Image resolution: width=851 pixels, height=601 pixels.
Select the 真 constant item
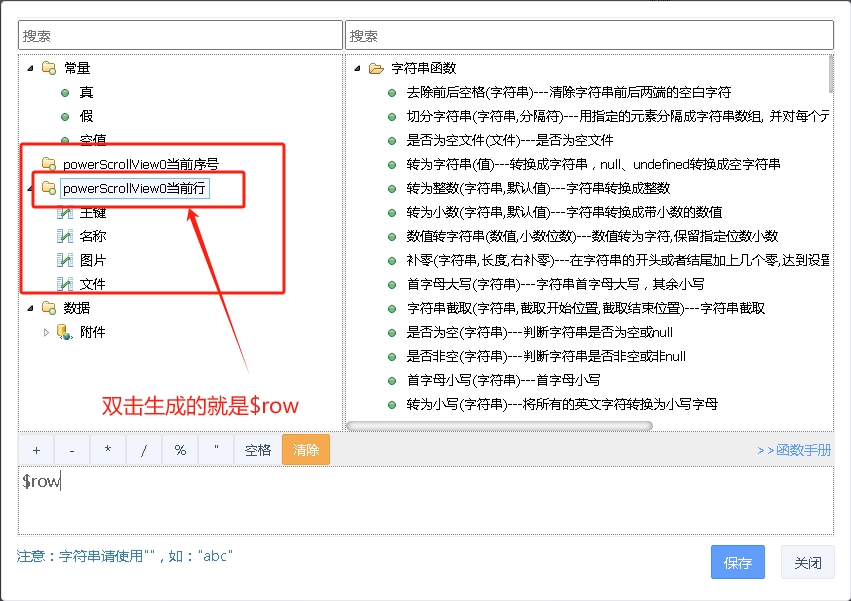pos(87,92)
